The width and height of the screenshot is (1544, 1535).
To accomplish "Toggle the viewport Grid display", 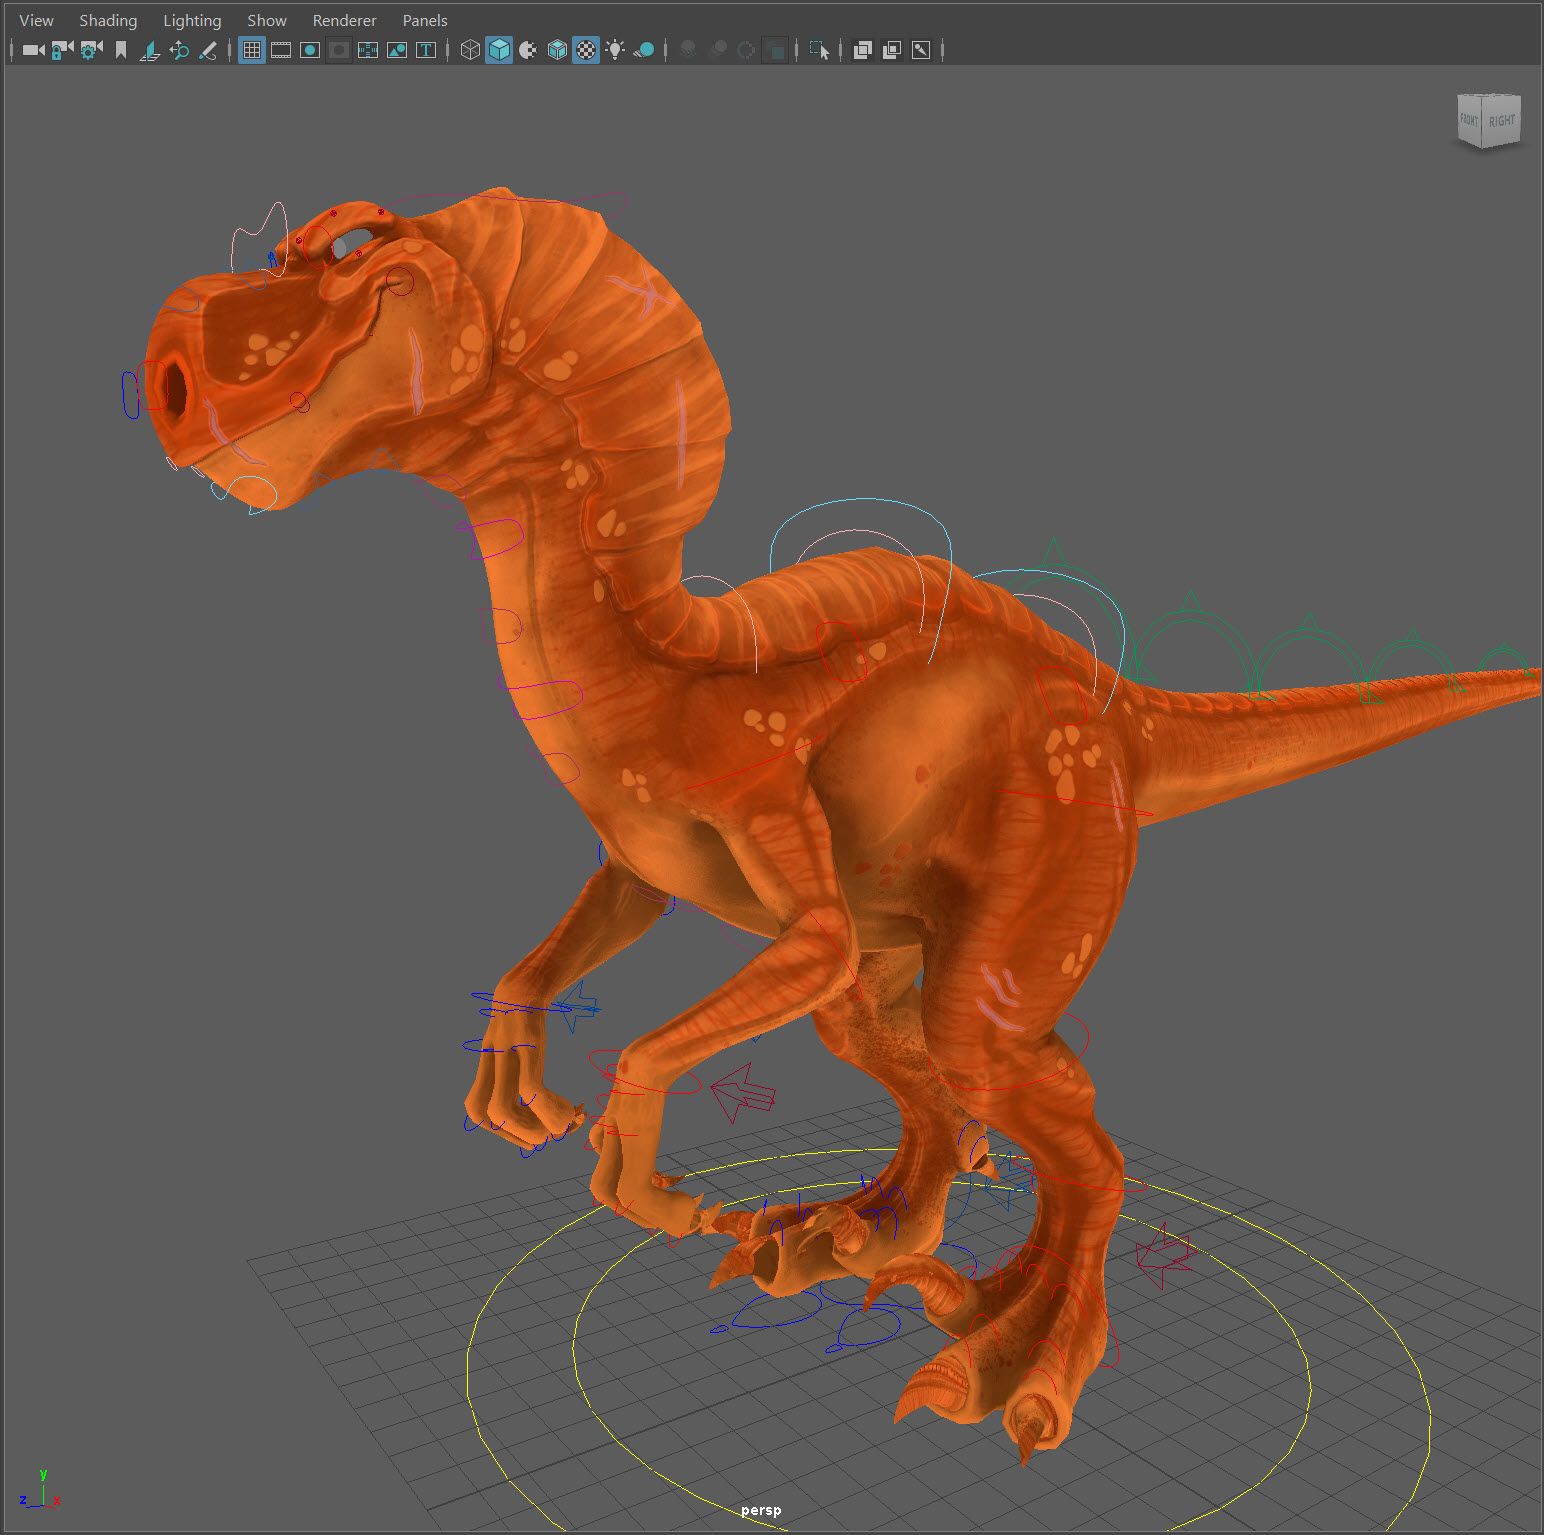I will tap(252, 50).
